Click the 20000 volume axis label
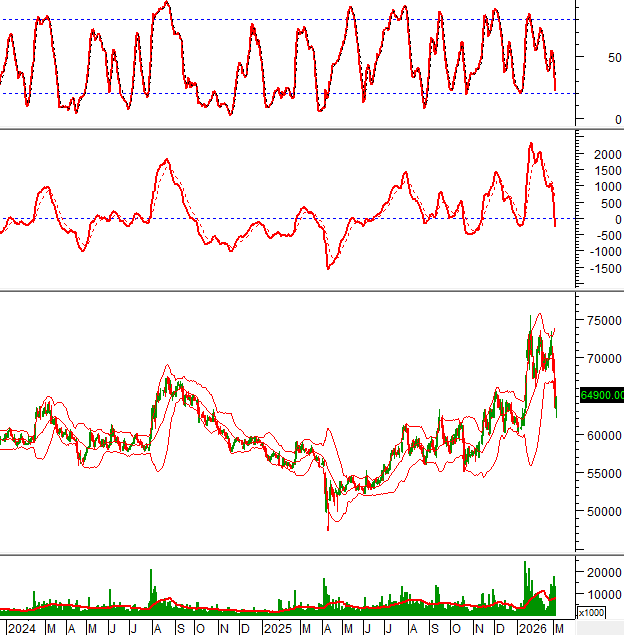 pos(603,572)
